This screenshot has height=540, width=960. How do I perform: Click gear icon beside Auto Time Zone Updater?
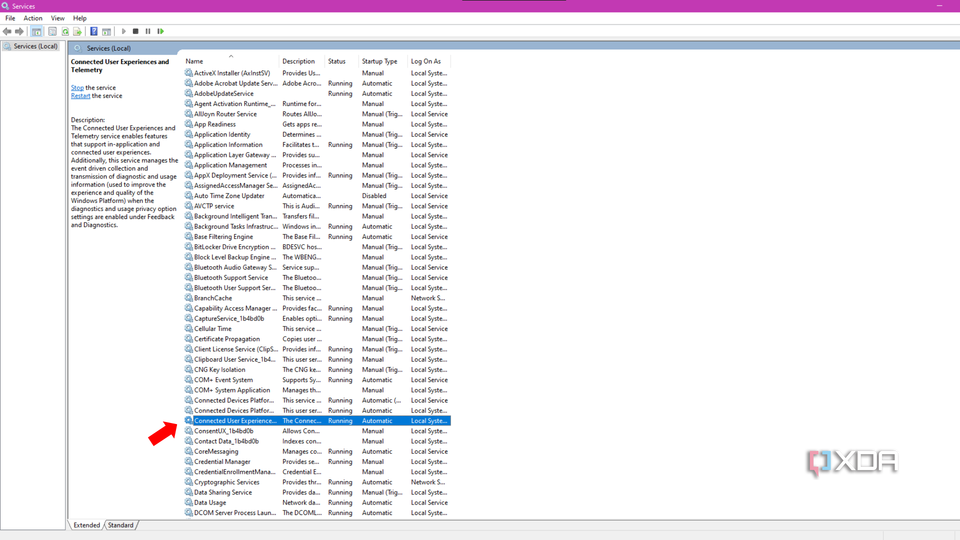click(x=189, y=196)
